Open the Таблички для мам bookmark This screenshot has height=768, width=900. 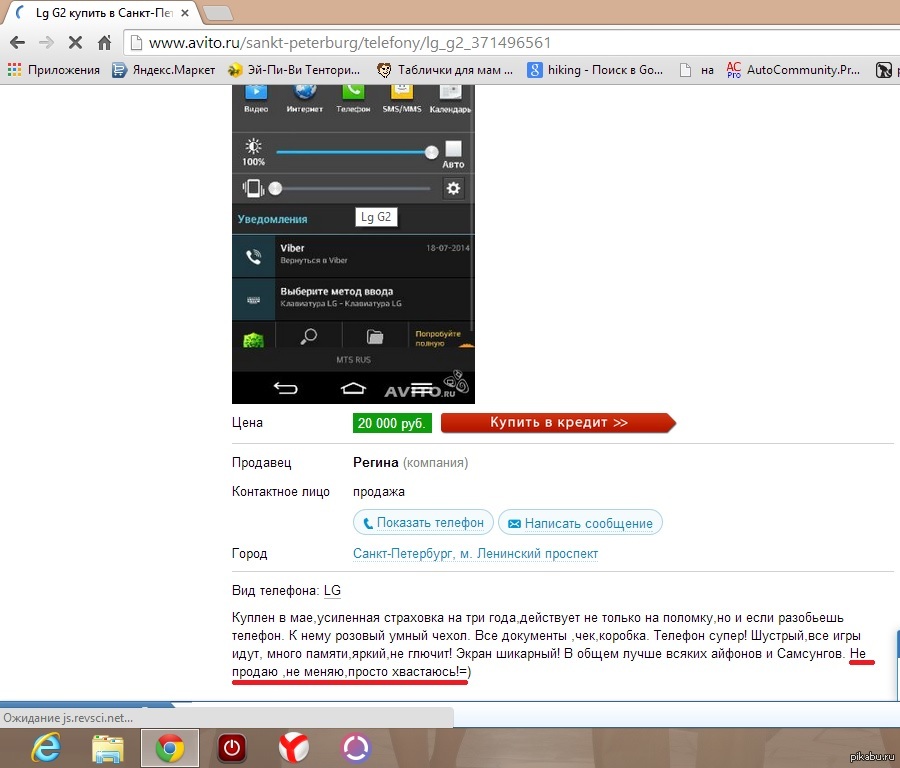point(445,70)
